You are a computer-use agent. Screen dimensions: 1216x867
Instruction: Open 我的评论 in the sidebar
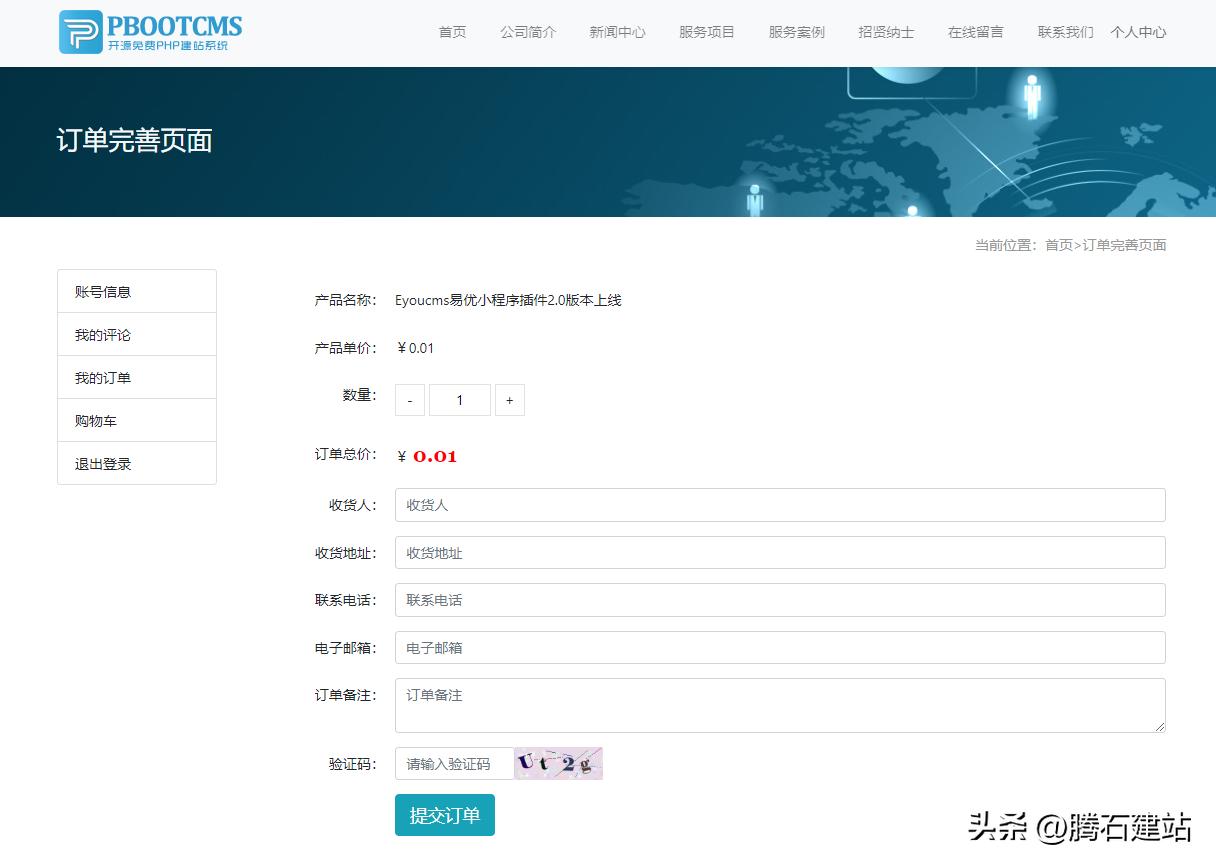pyautogui.click(x=137, y=335)
